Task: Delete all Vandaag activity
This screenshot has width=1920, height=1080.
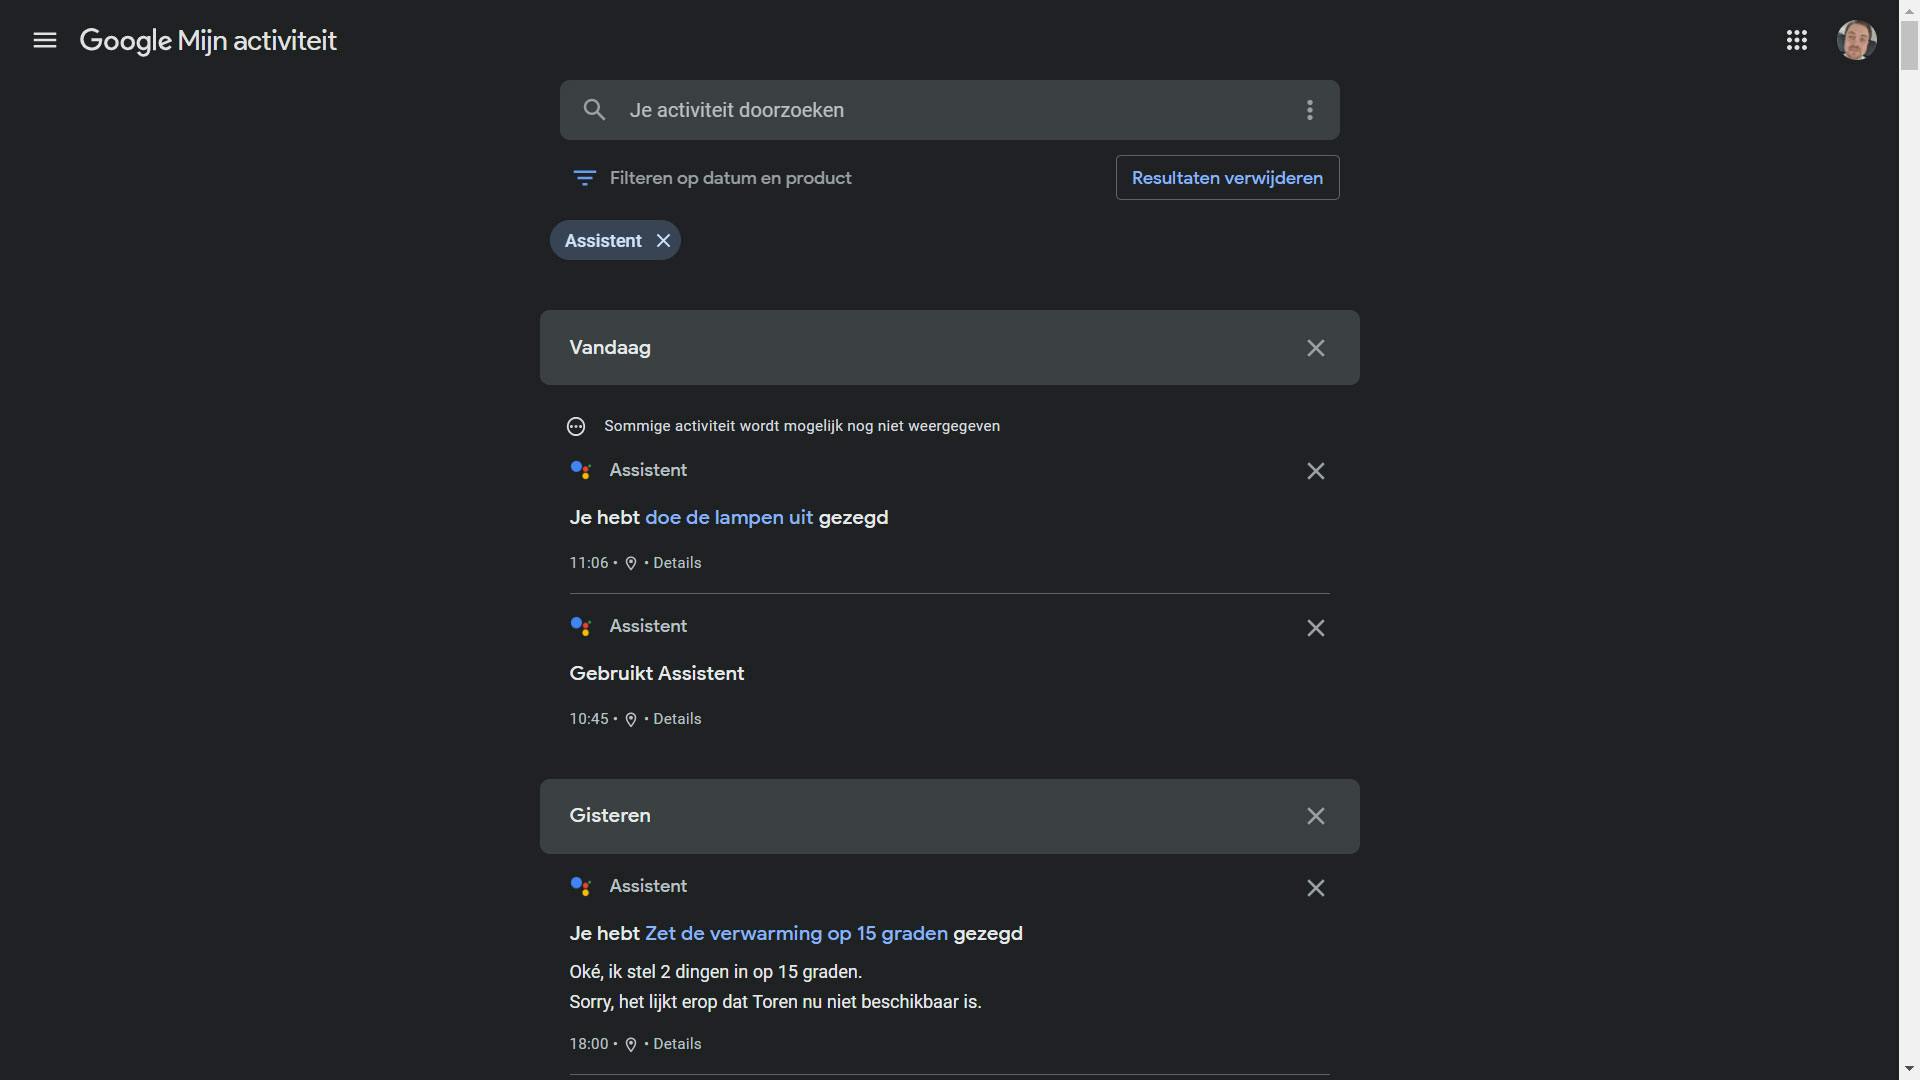Action: 1315,348
